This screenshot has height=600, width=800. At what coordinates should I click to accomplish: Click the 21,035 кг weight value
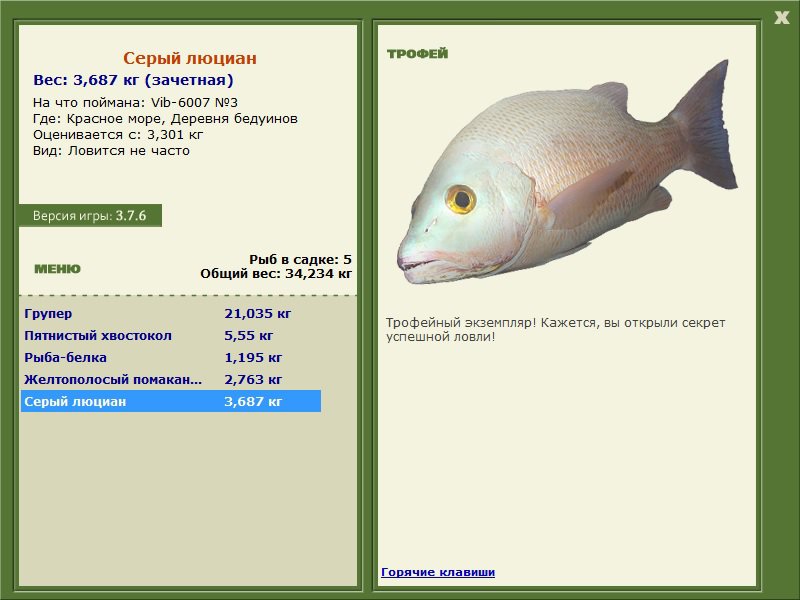258,313
